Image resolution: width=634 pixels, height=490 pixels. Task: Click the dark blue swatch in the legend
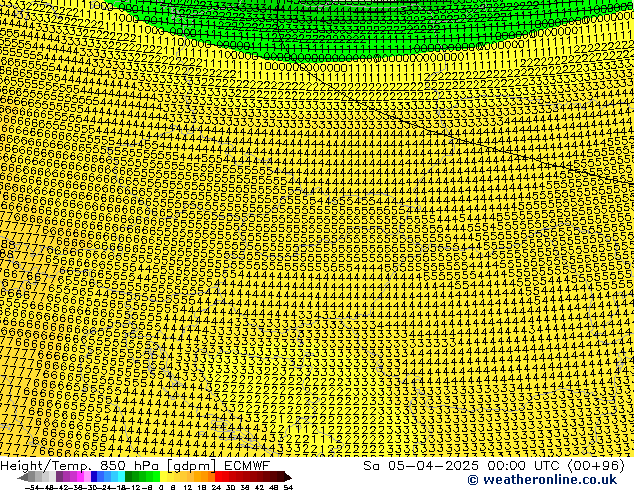pos(94,477)
